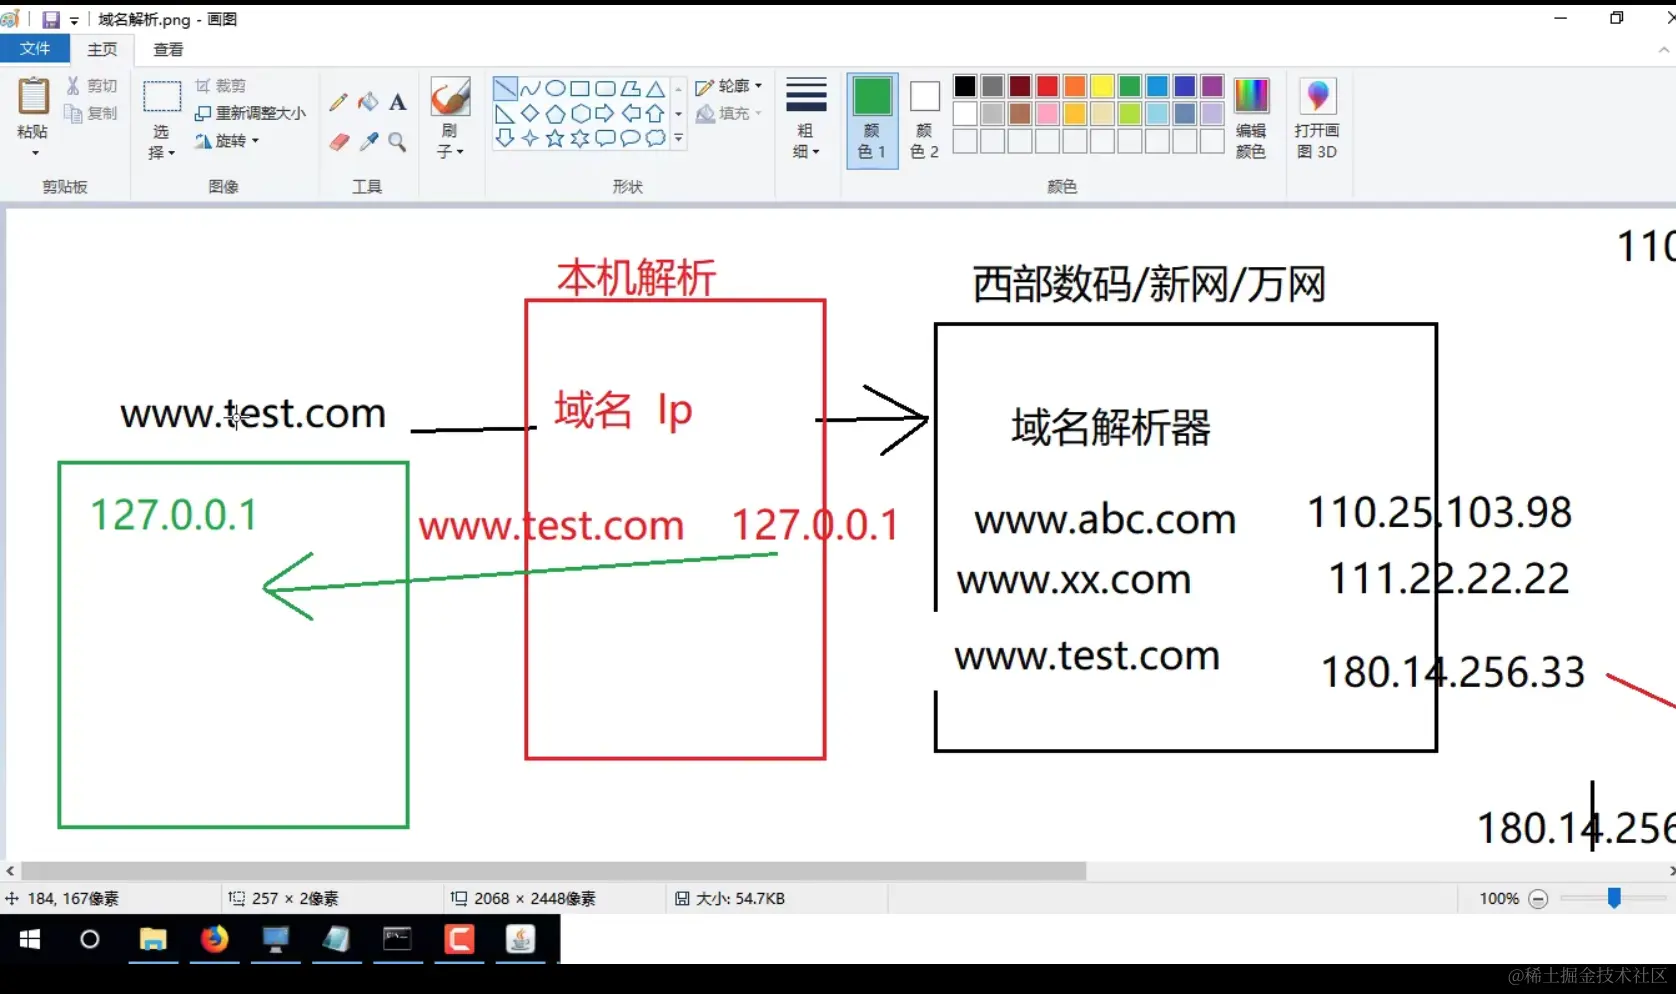Select the Text tool
The width and height of the screenshot is (1676, 994).
click(x=398, y=102)
